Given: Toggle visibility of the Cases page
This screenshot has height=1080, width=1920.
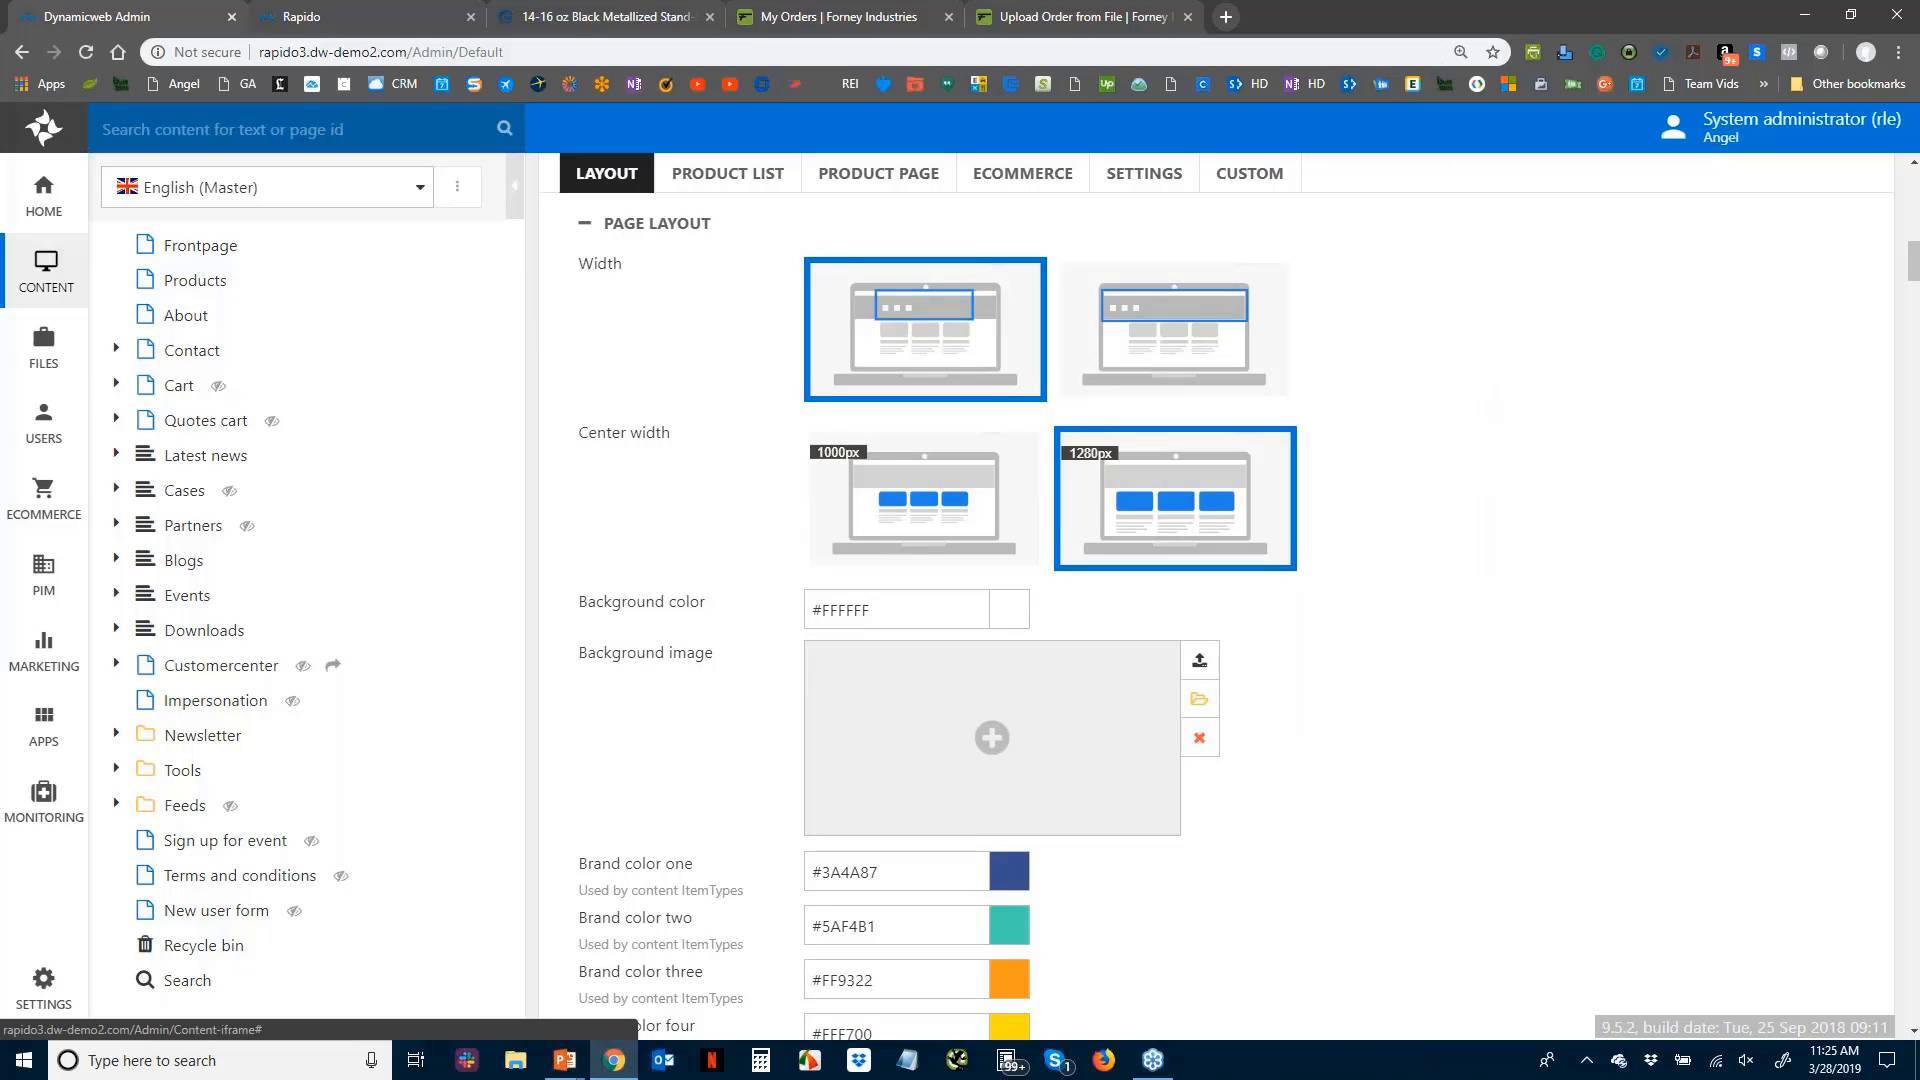Looking at the screenshot, I should [229, 490].
